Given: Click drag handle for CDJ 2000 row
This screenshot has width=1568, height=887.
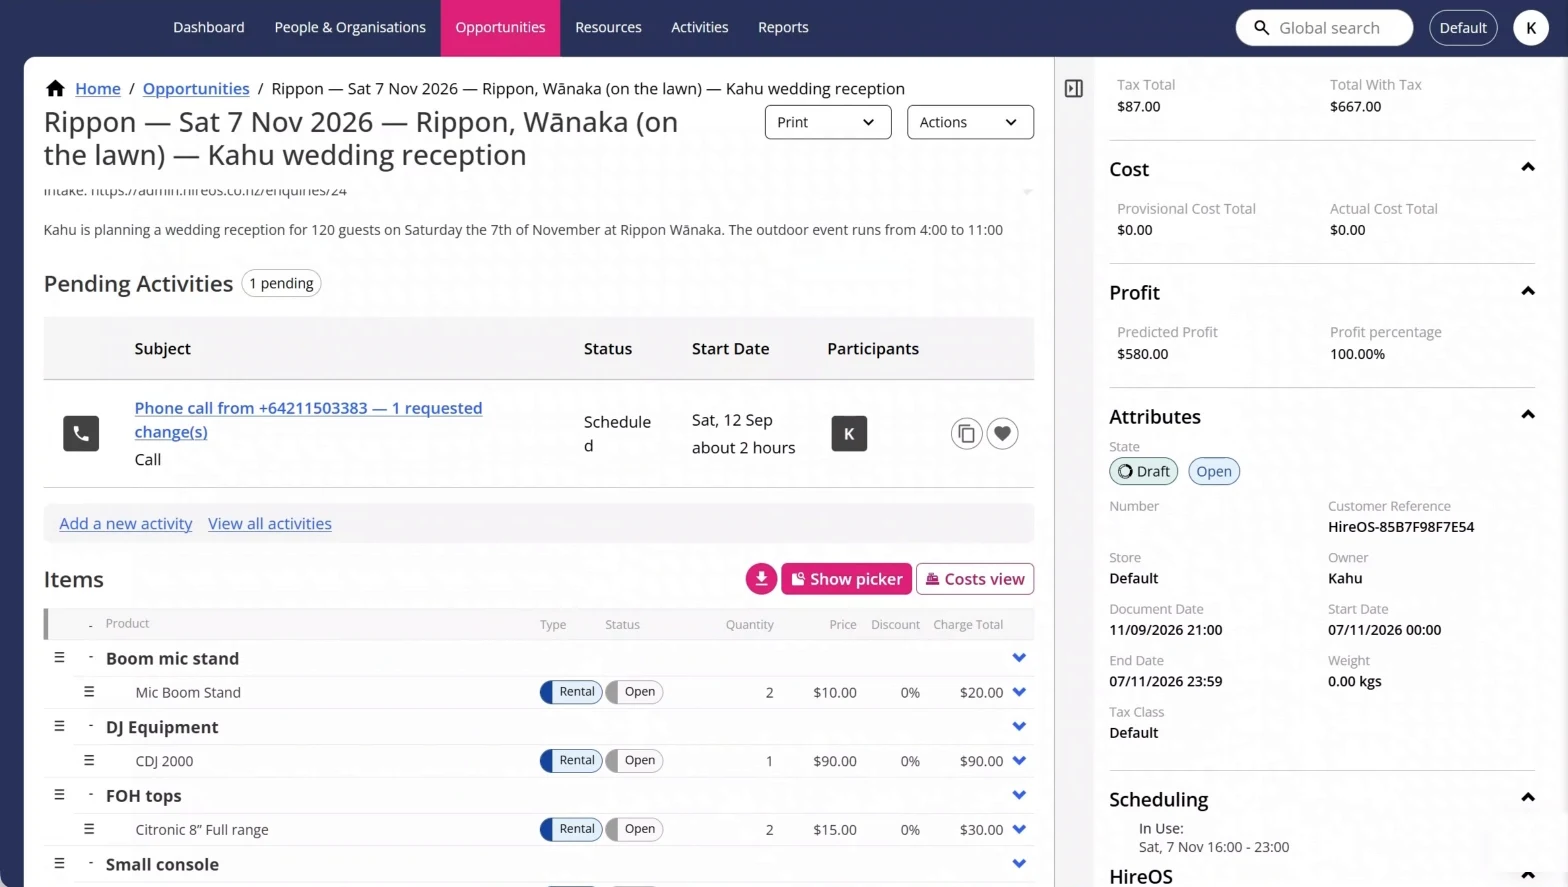Looking at the screenshot, I should click(89, 760).
